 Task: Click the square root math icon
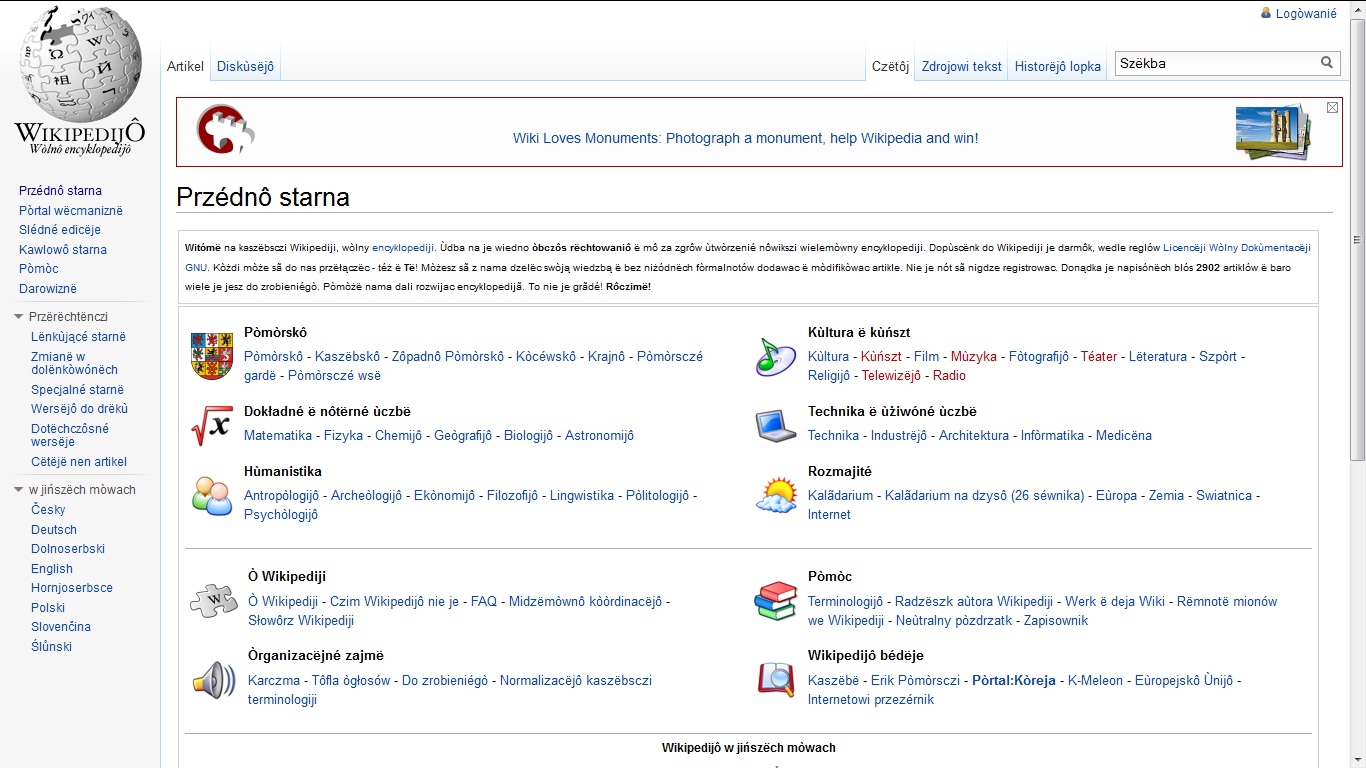tap(211, 427)
